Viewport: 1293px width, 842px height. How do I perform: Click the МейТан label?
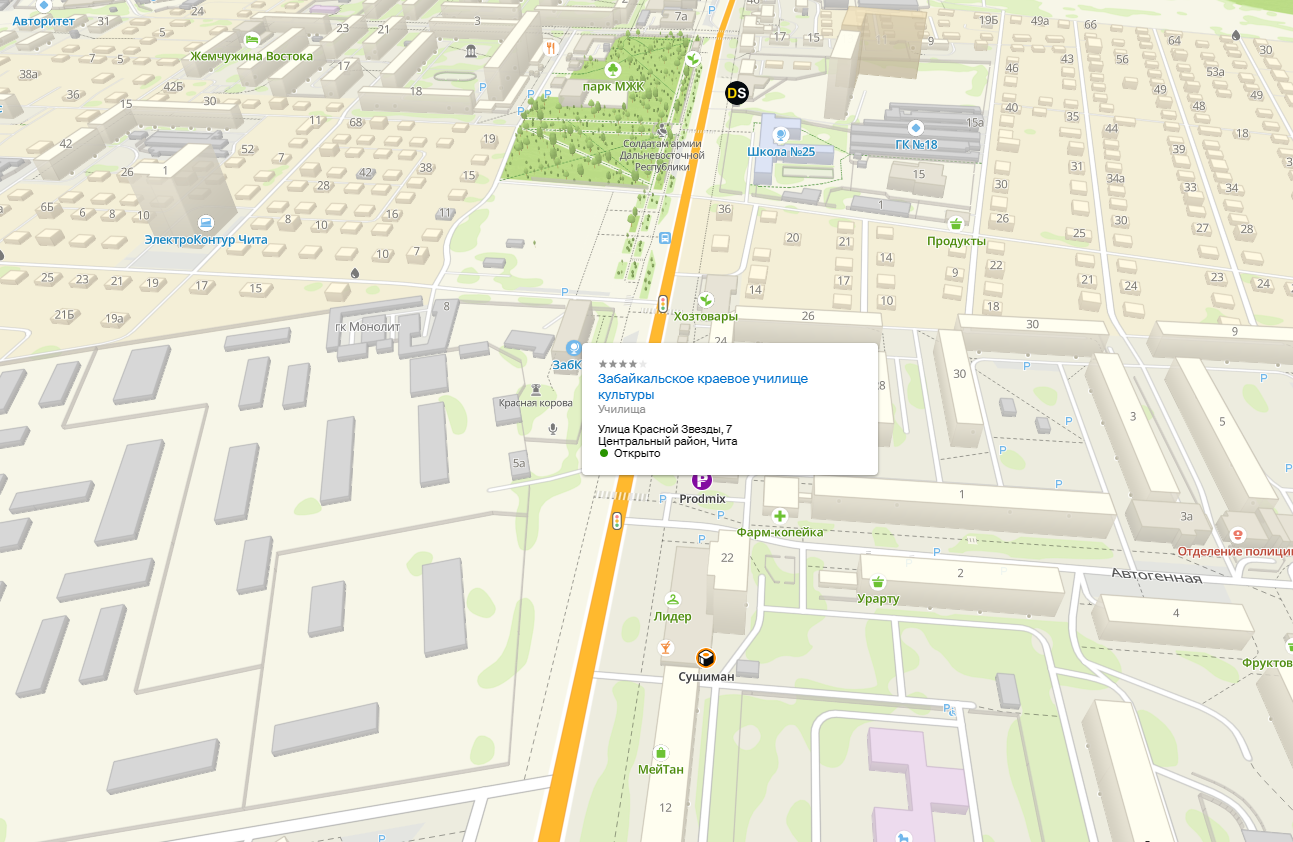(x=661, y=770)
